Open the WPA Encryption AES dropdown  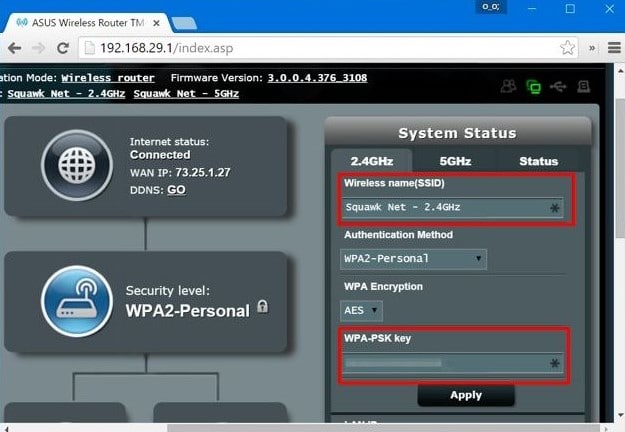361,310
